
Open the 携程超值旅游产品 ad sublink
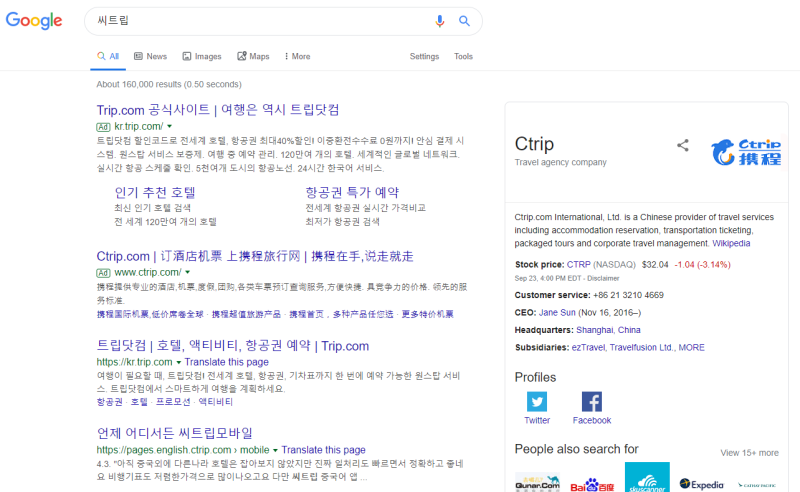[246, 314]
